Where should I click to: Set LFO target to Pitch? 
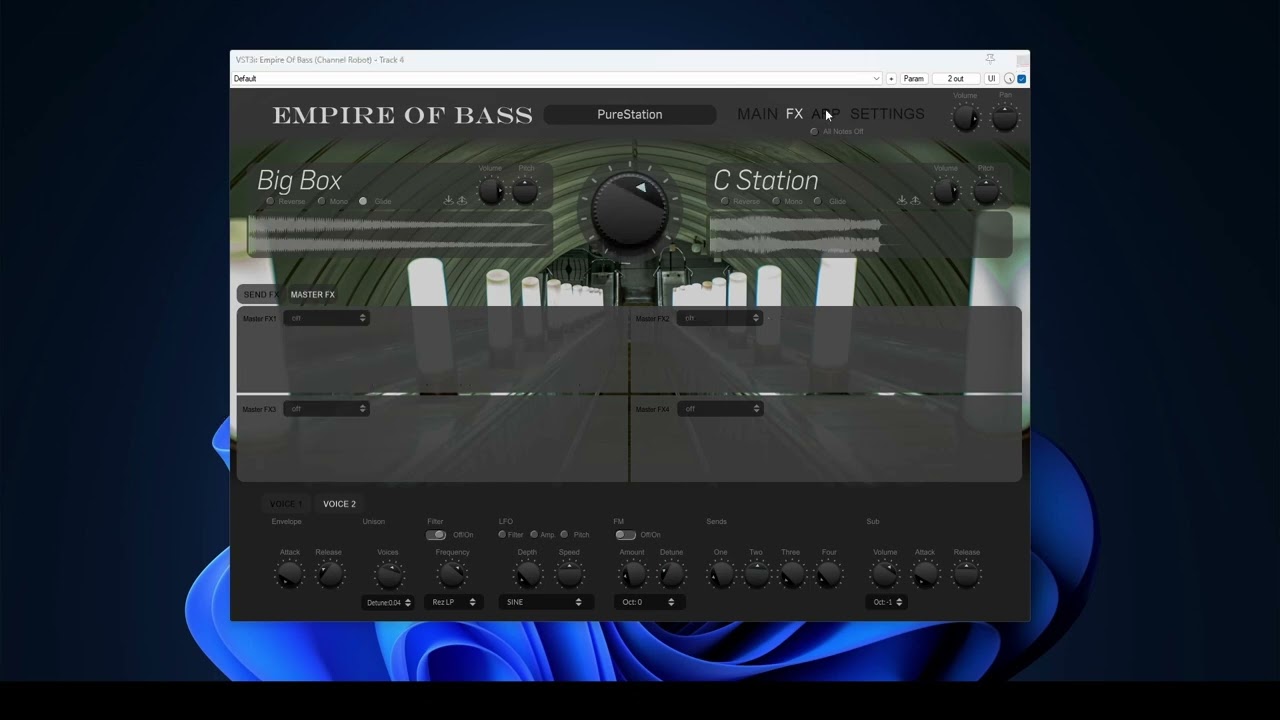click(x=564, y=535)
